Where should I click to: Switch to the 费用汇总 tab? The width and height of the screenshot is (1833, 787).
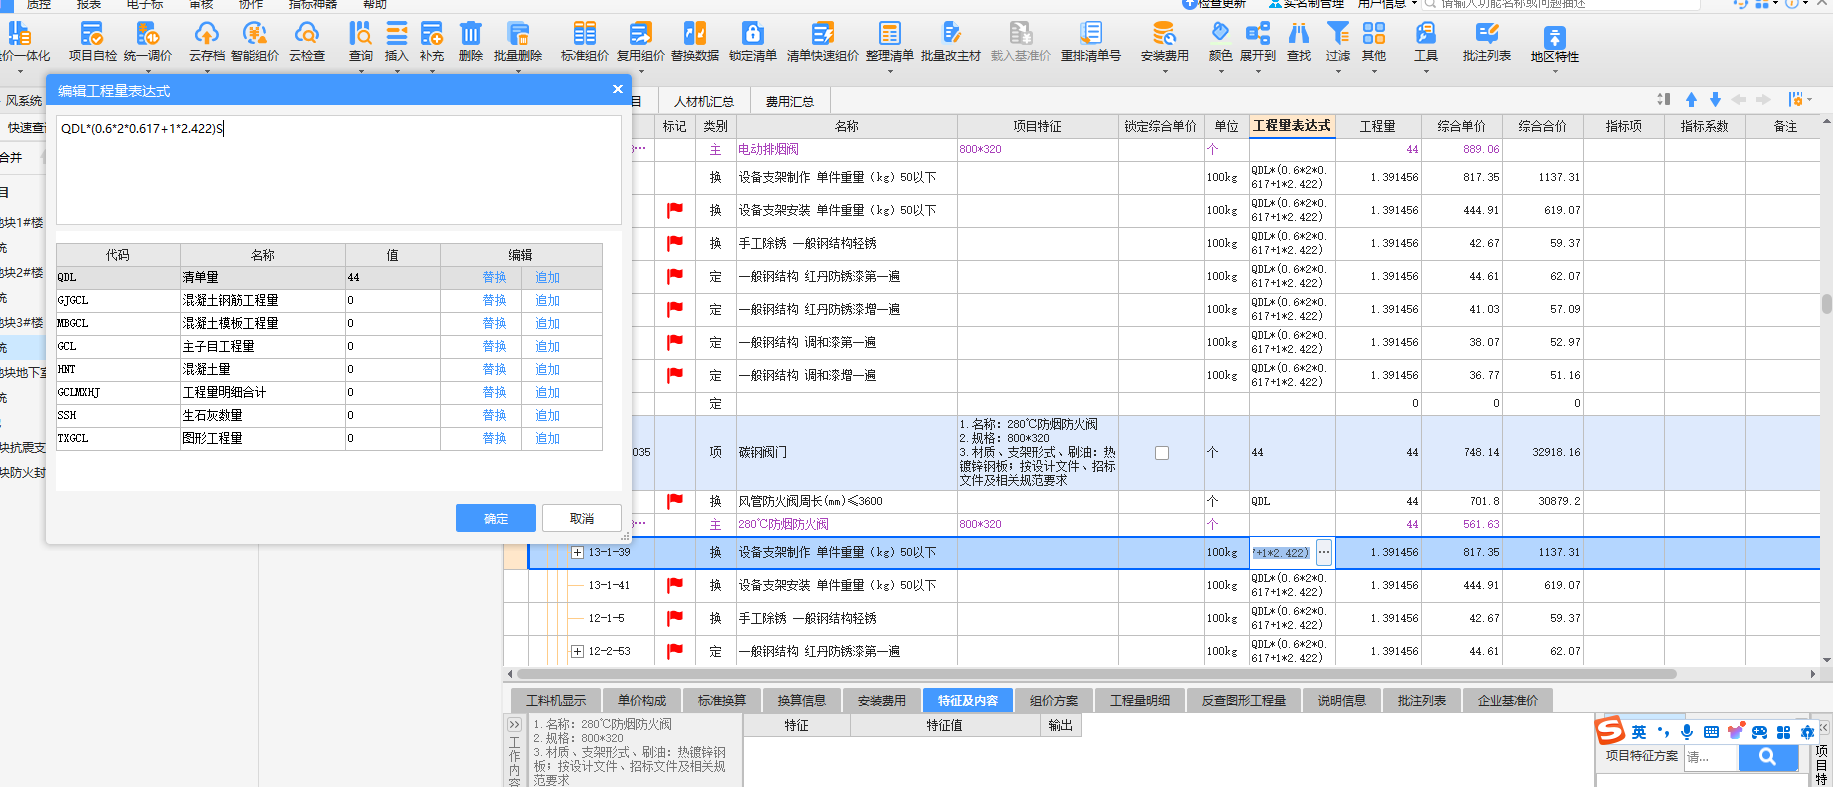[790, 101]
